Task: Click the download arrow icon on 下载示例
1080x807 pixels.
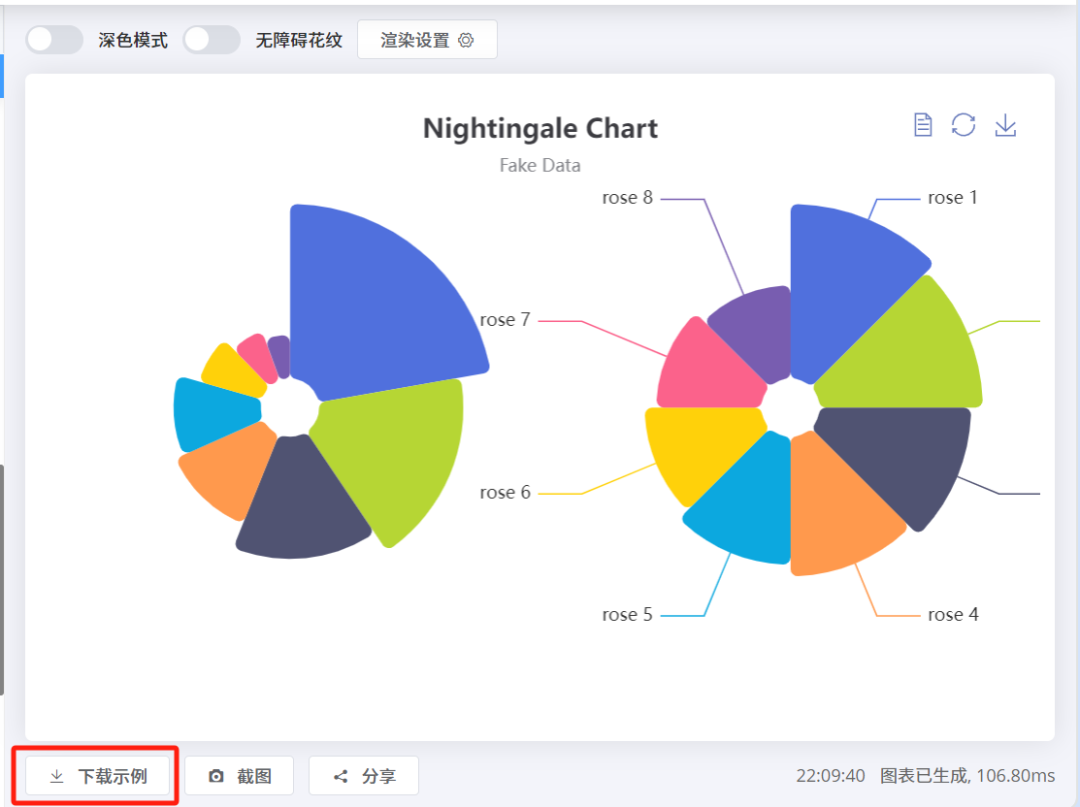Action: pos(55,775)
